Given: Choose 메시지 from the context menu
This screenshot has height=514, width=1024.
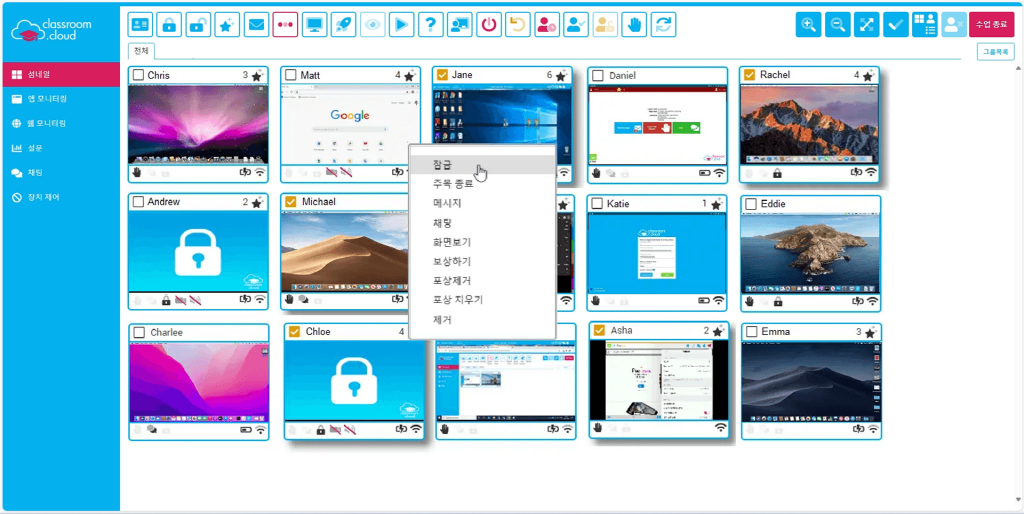Looking at the screenshot, I should tap(446, 203).
